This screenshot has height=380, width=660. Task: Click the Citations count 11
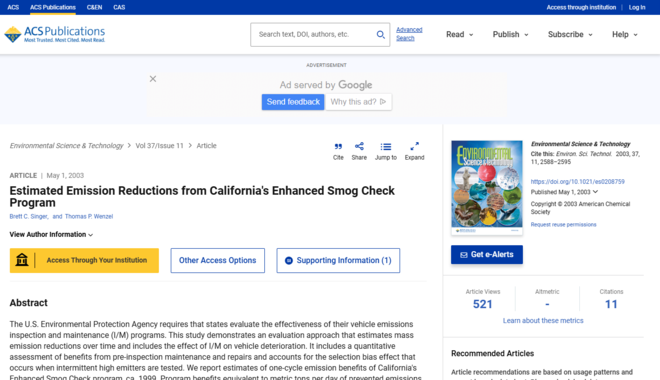tap(611, 304)
